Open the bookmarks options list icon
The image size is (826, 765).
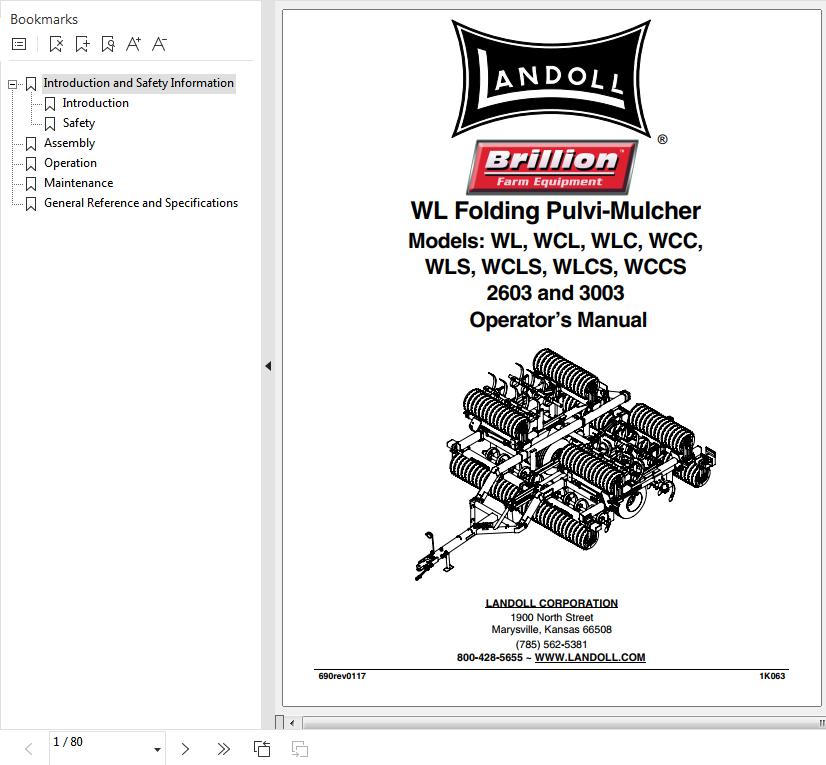(19, 44)
